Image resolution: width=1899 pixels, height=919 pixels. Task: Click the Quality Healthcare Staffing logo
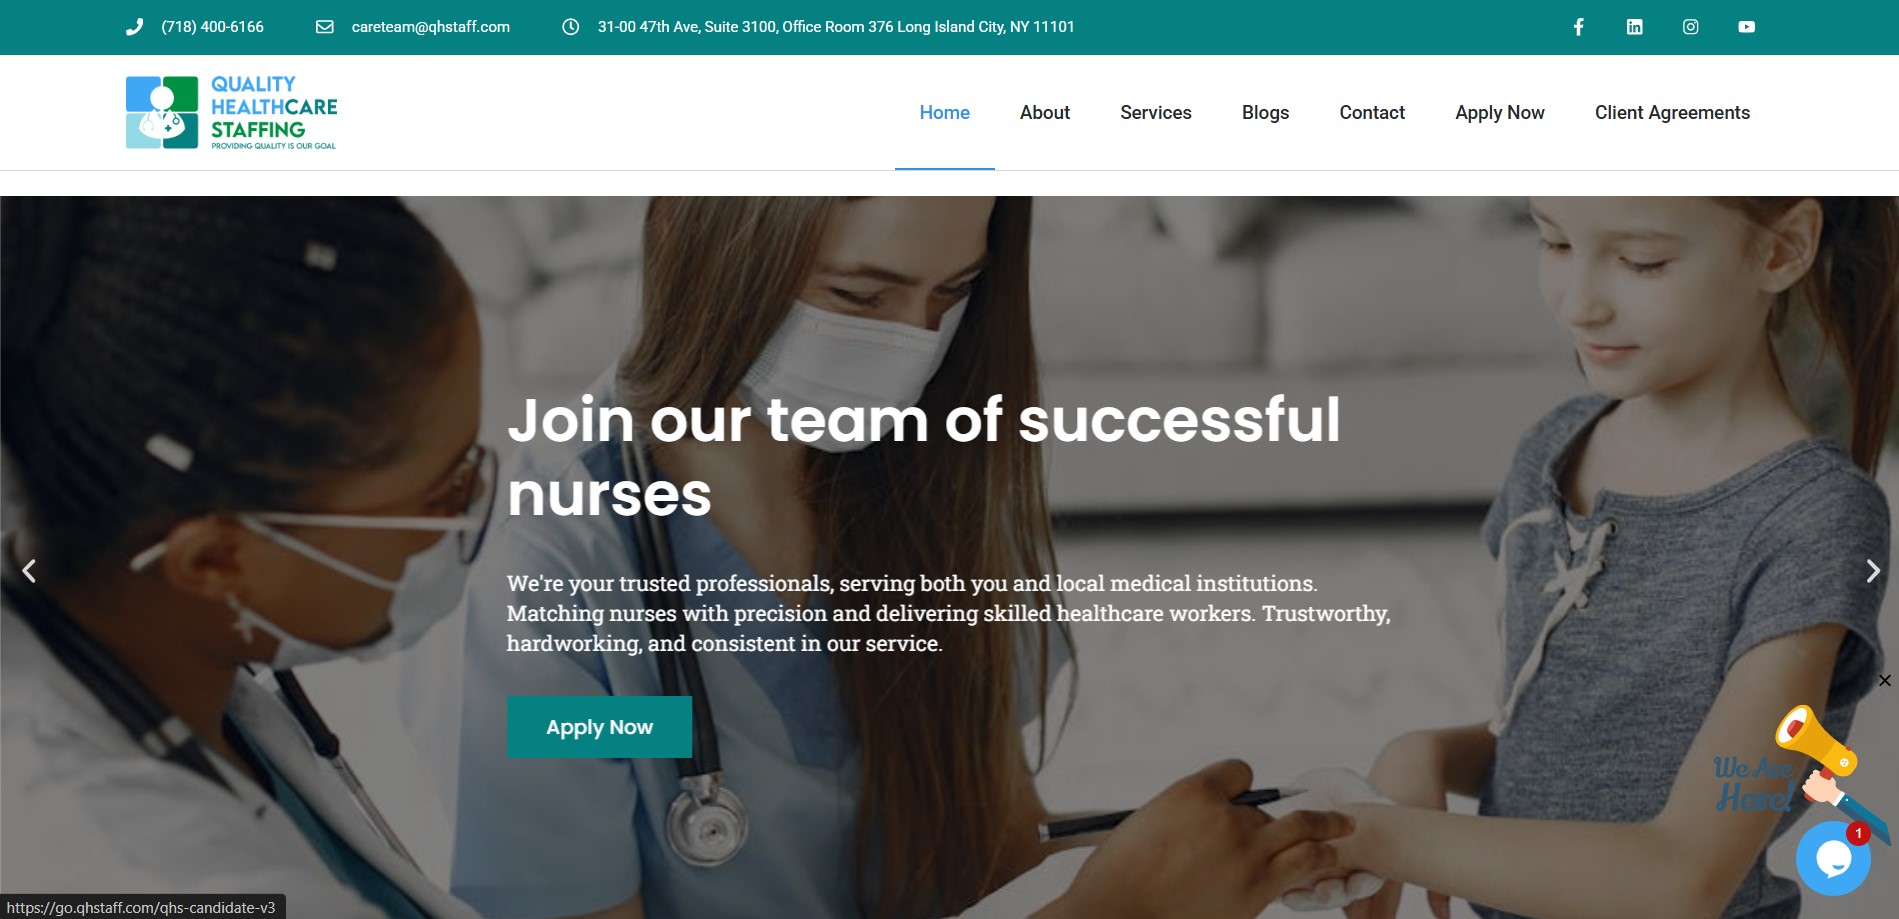click(231, 113)
